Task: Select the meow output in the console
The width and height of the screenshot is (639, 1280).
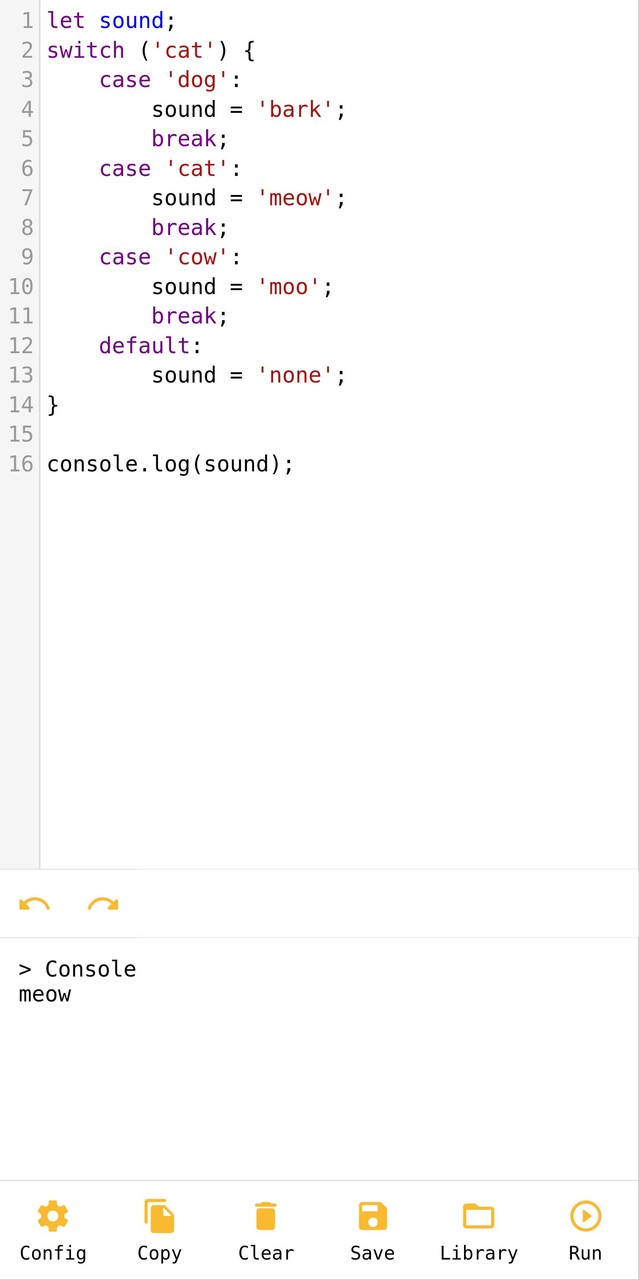Action: (44, 994)
